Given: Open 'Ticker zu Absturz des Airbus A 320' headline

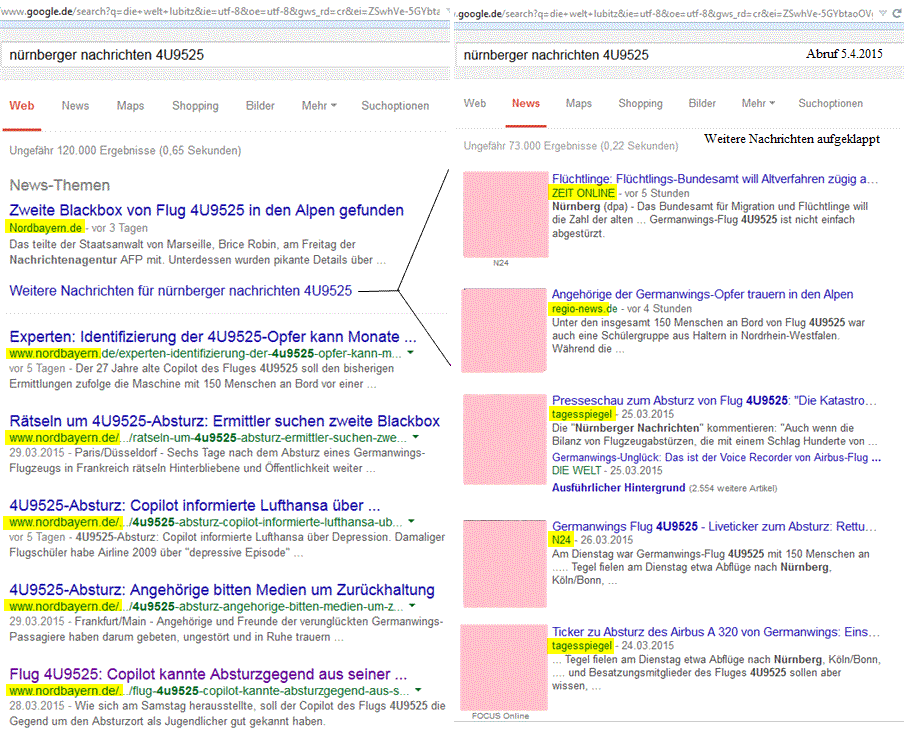Looking at the screenshot, I should pos(716,632).
